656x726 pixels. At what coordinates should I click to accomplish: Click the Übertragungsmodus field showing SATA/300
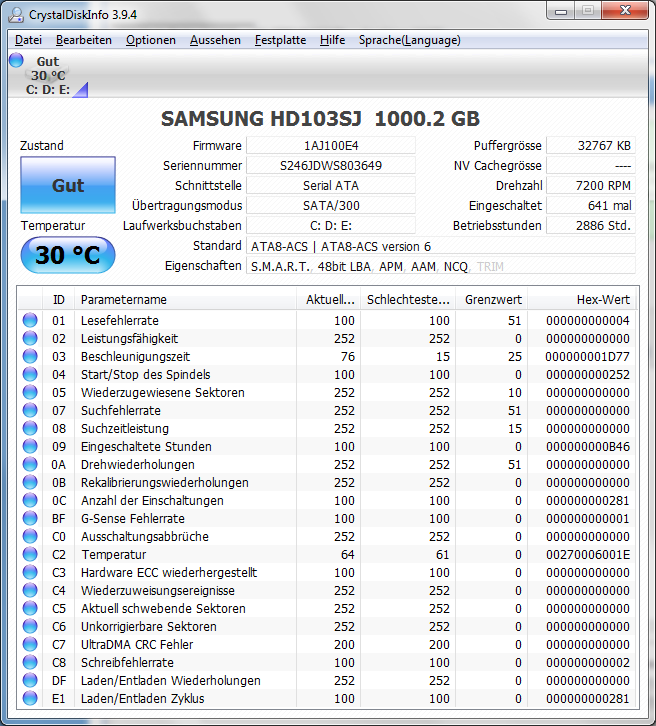[331, 206]
